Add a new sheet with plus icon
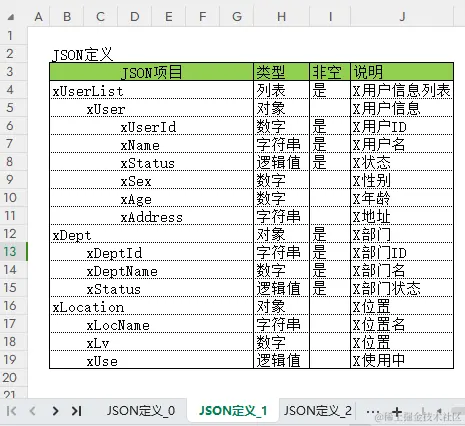 [397, 412]
